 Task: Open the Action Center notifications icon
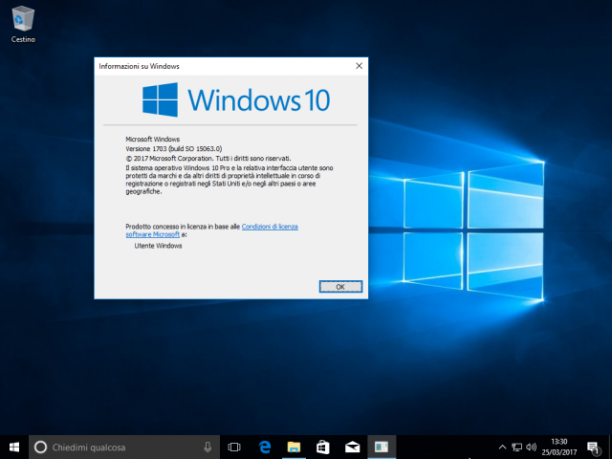[x=593, y=448]
